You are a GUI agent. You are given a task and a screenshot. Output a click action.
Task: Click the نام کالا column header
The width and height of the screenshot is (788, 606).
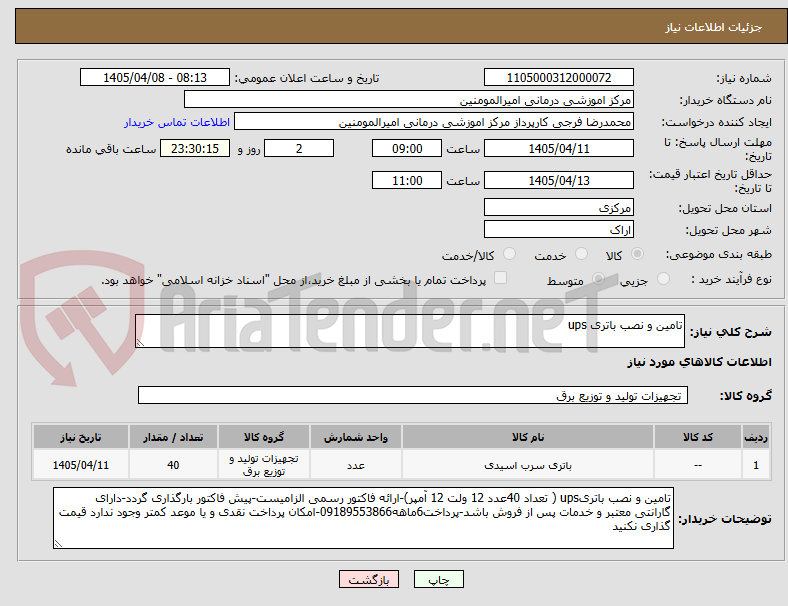[x=528, y=437]
